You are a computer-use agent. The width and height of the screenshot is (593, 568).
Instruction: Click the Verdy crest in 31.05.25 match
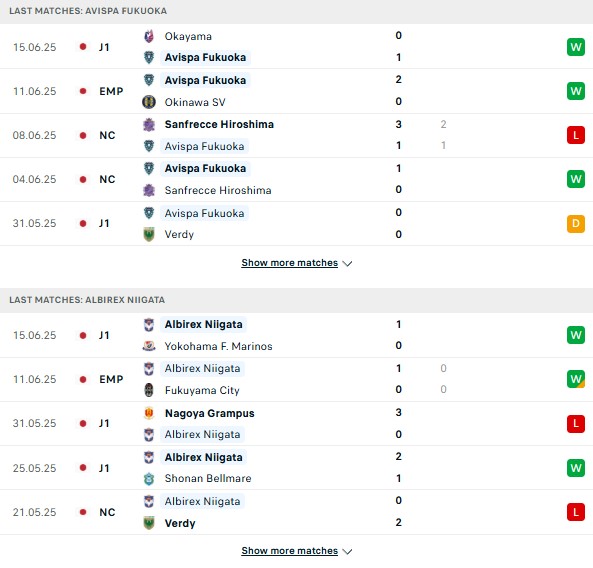(149, 234)
